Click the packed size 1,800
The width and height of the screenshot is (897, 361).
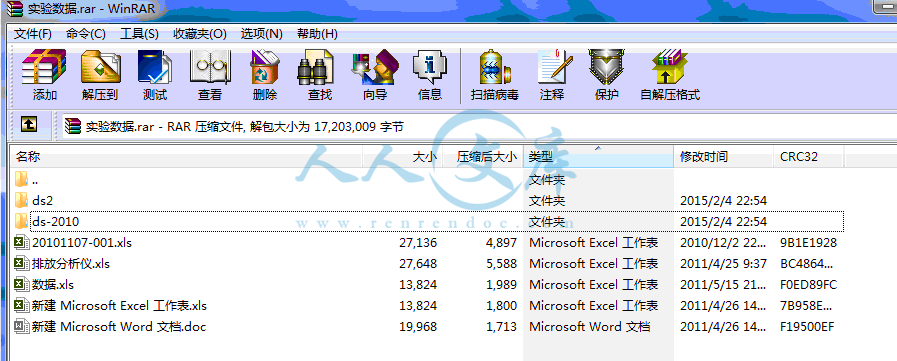click(x=501, y=306)
